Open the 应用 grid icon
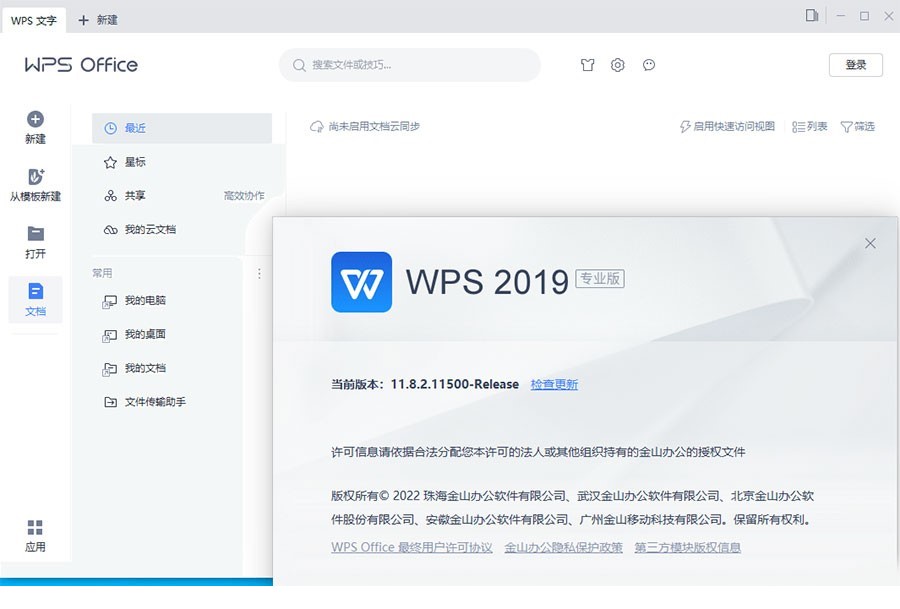 pos(35,527)
